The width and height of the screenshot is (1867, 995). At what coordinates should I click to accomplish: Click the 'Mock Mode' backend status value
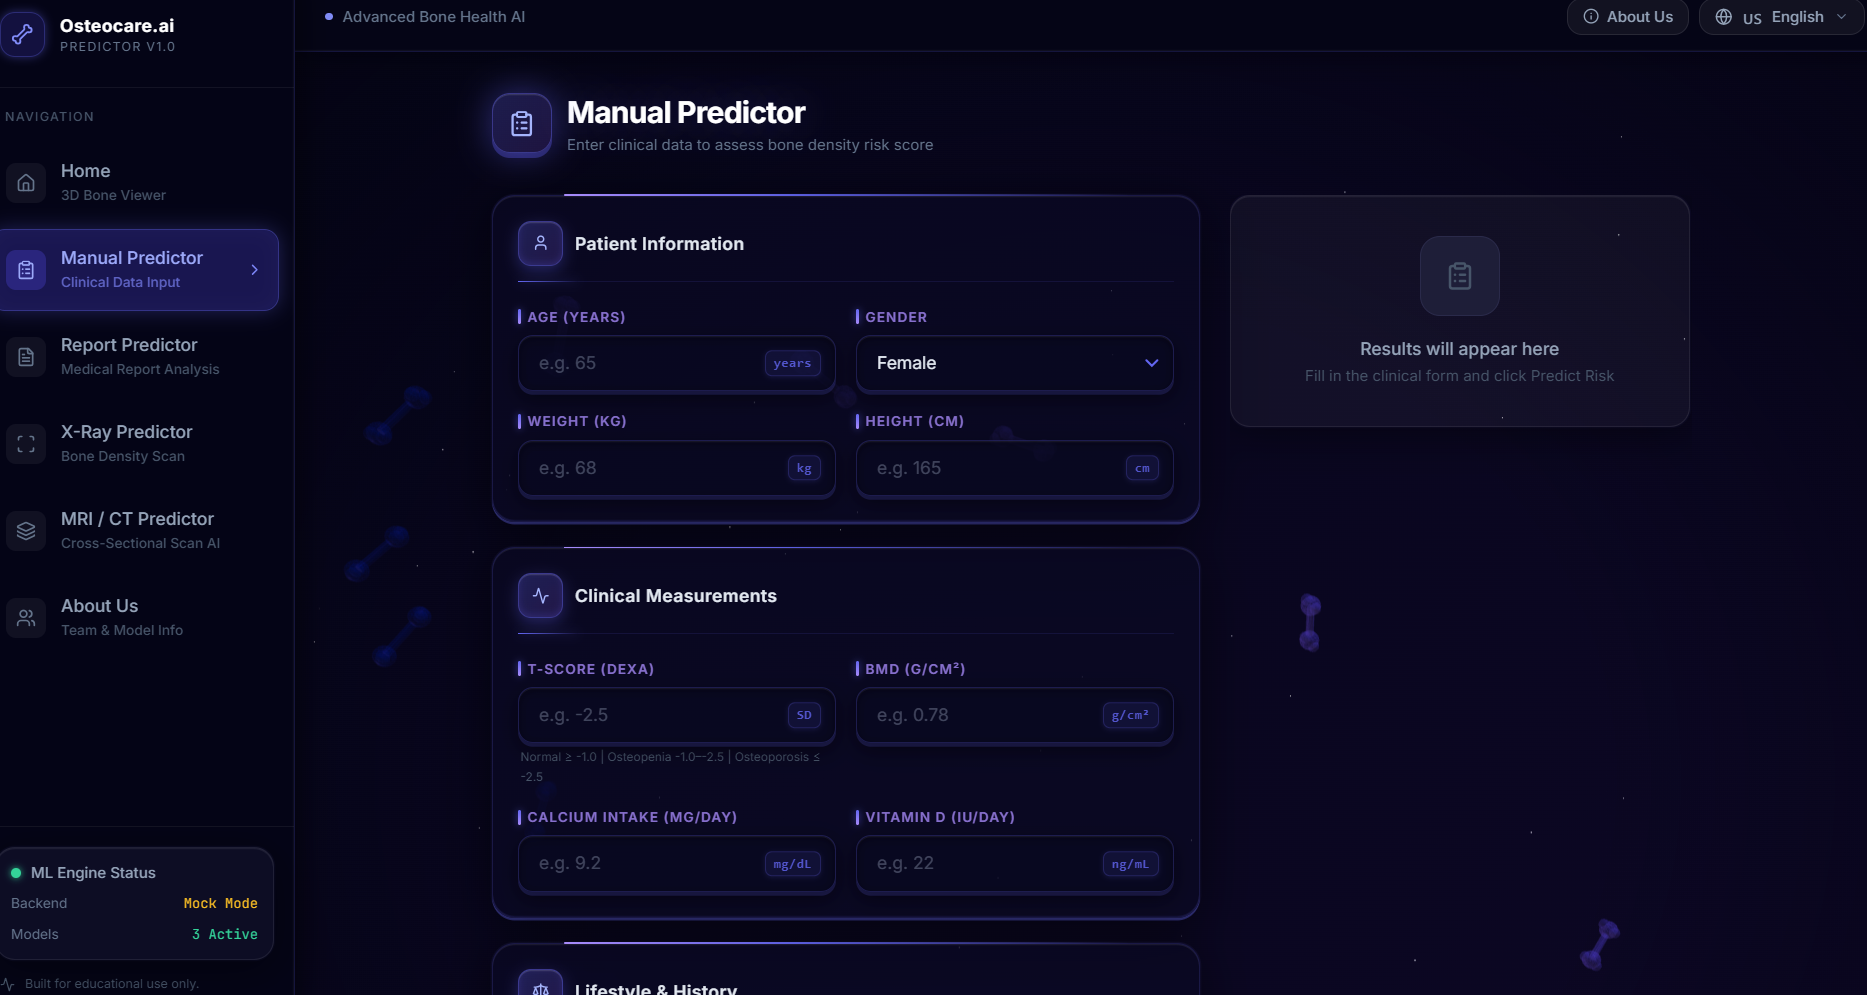(221, 903)
